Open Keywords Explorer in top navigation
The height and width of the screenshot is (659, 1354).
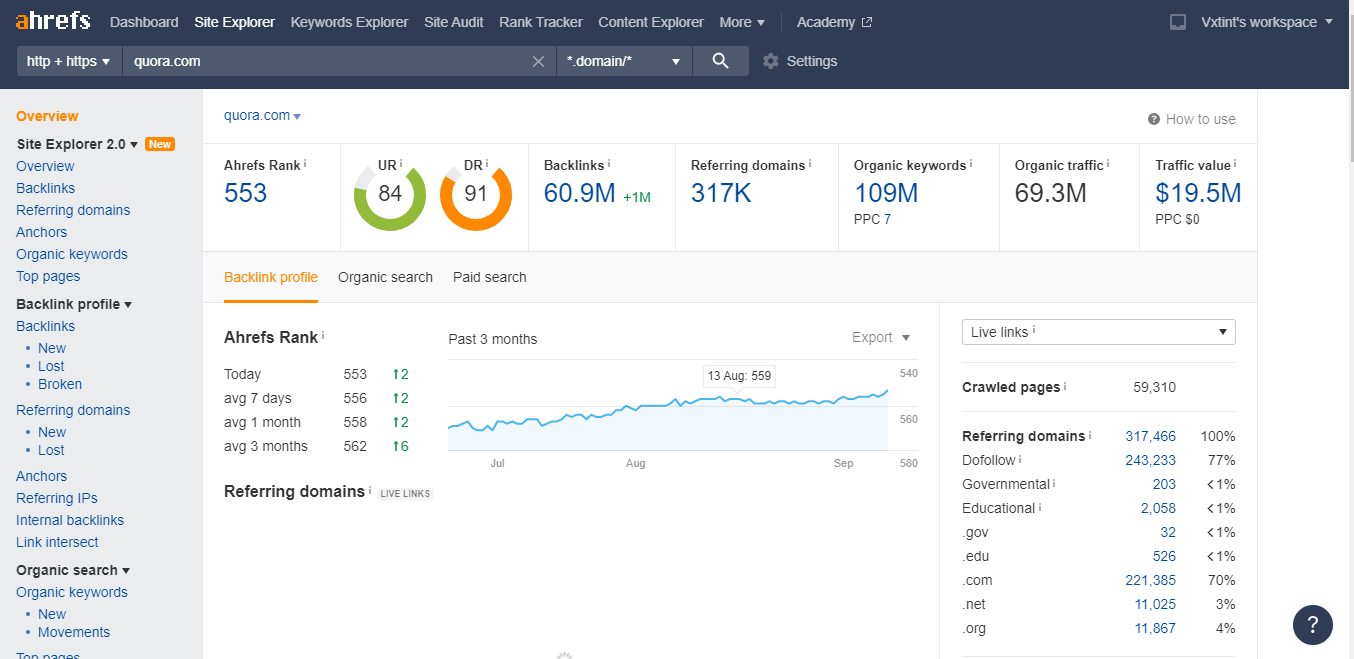349,22
